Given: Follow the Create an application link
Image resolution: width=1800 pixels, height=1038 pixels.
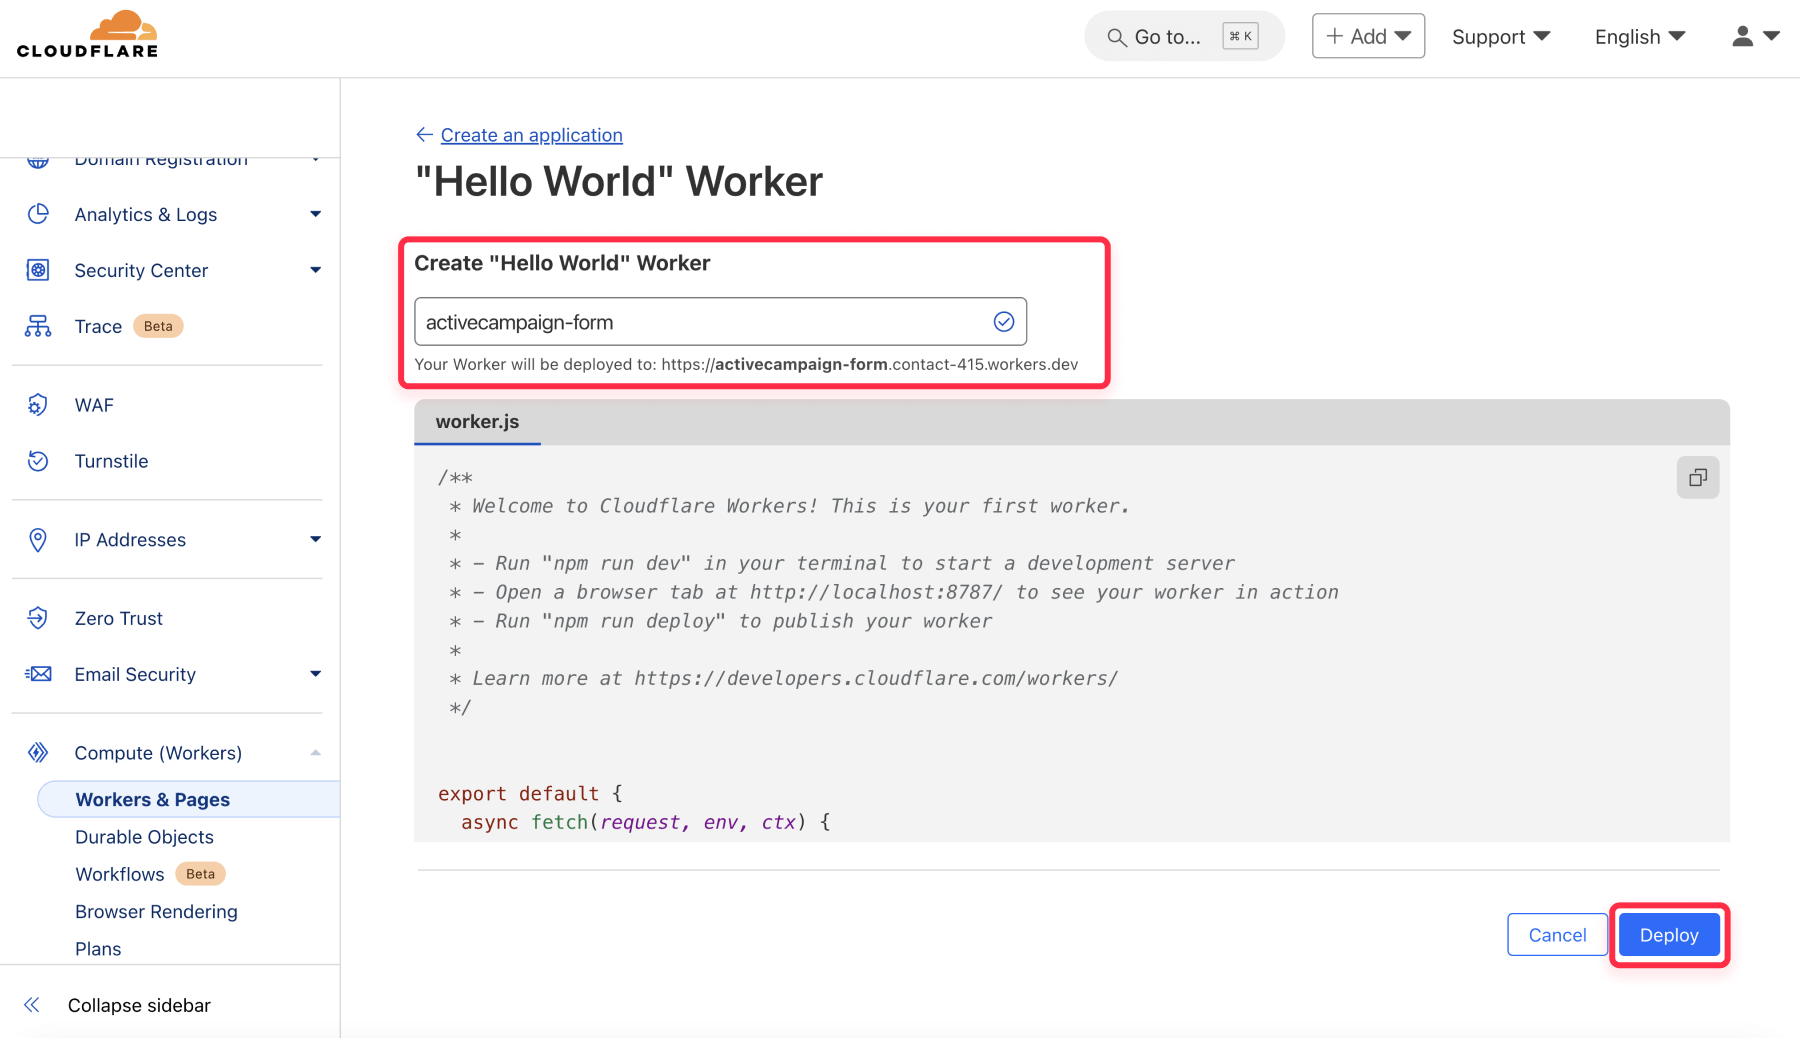Looking at the screenshot, I should [531, 135].
